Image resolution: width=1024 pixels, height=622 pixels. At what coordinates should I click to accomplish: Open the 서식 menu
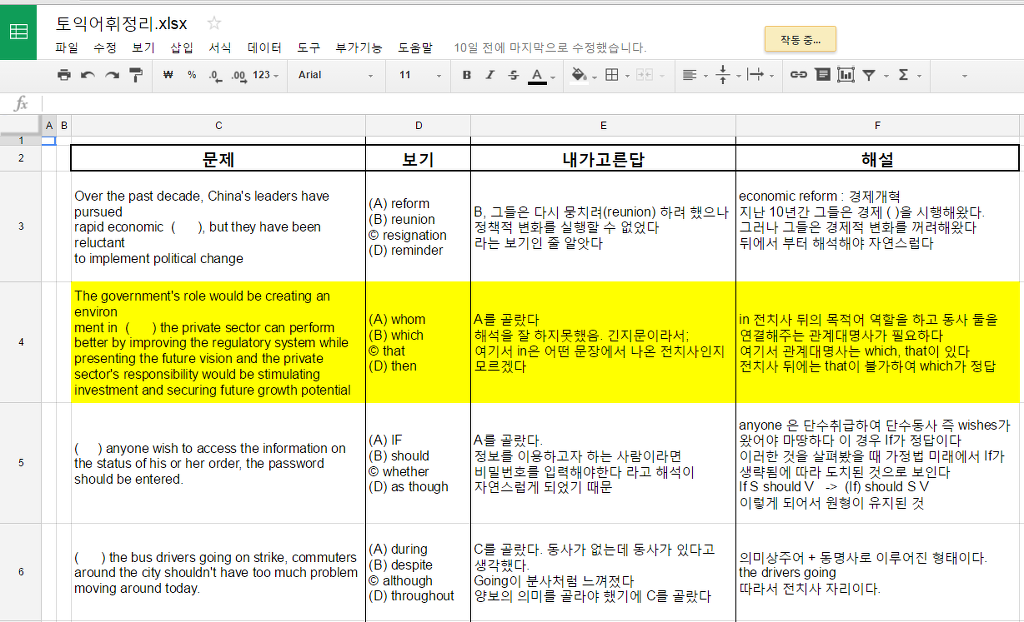pos(220,48)
